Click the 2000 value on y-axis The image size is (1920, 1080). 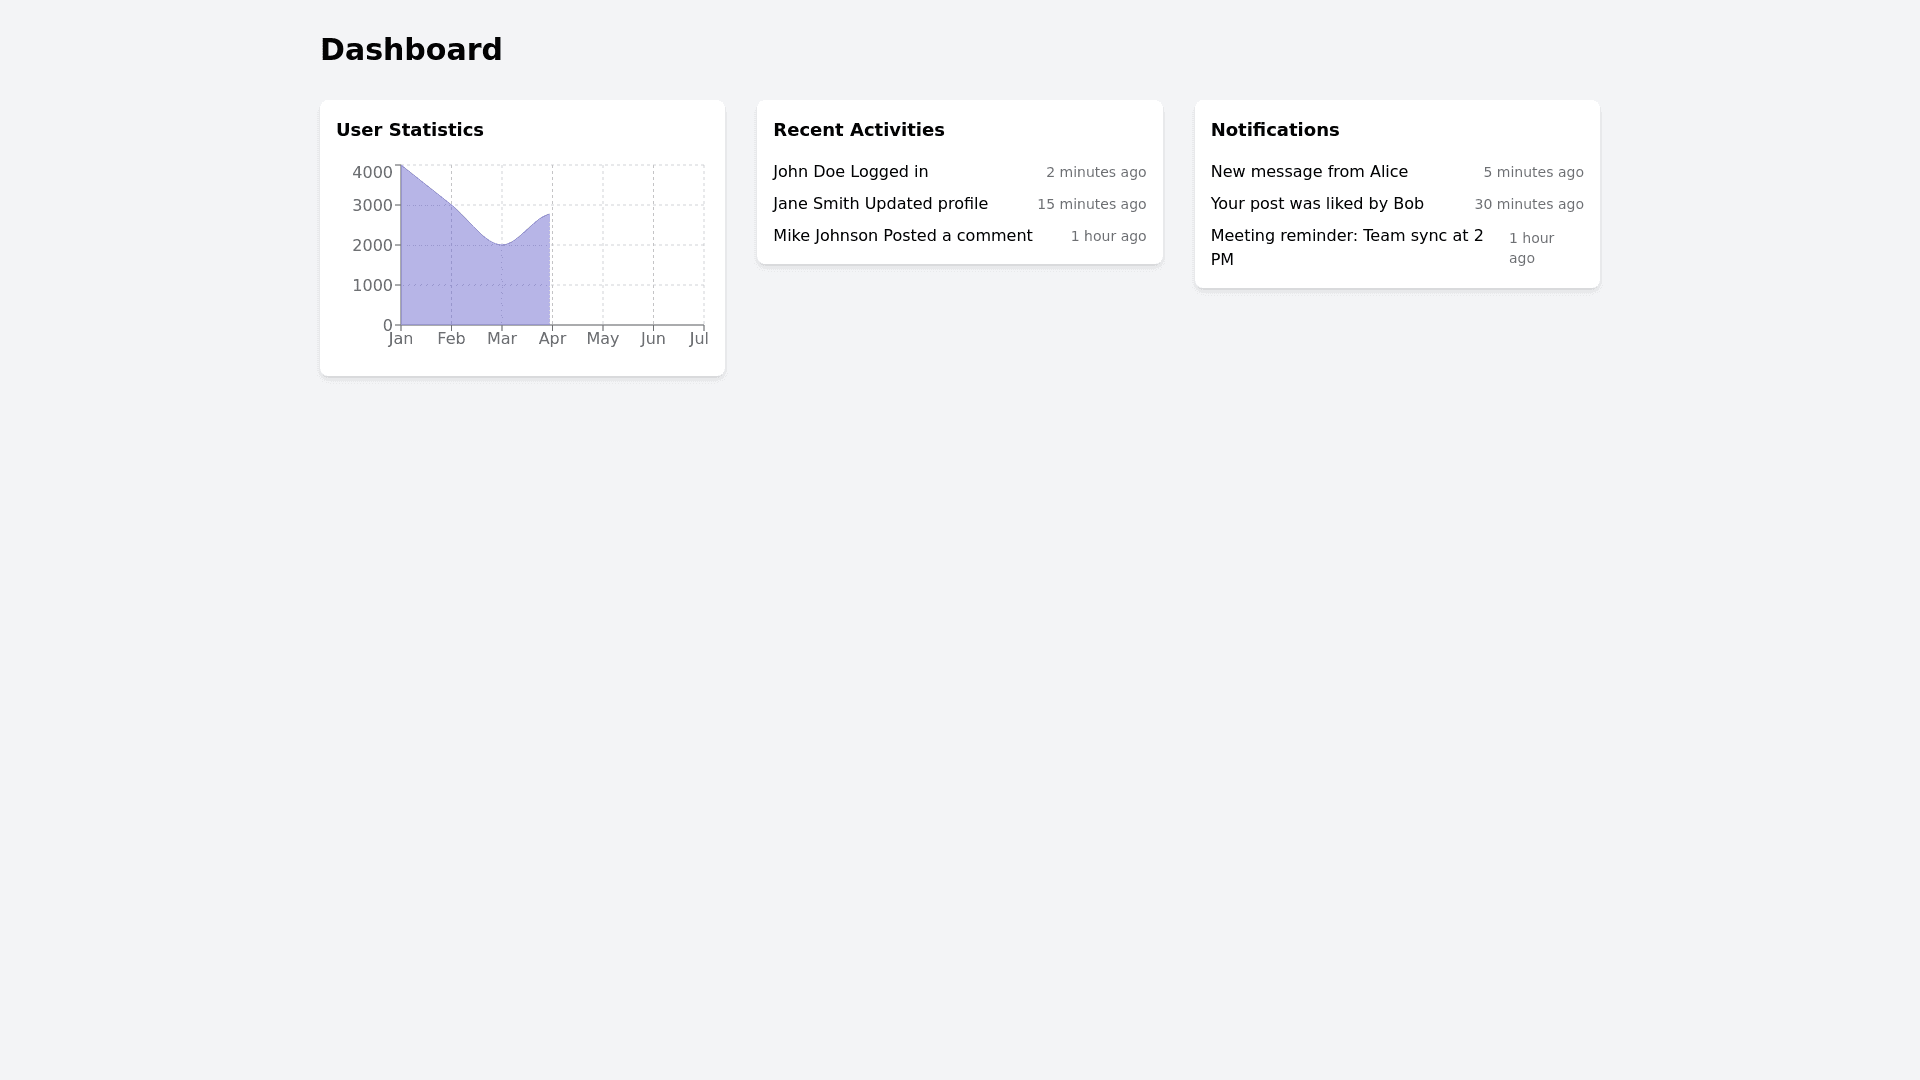pos(372,246)
